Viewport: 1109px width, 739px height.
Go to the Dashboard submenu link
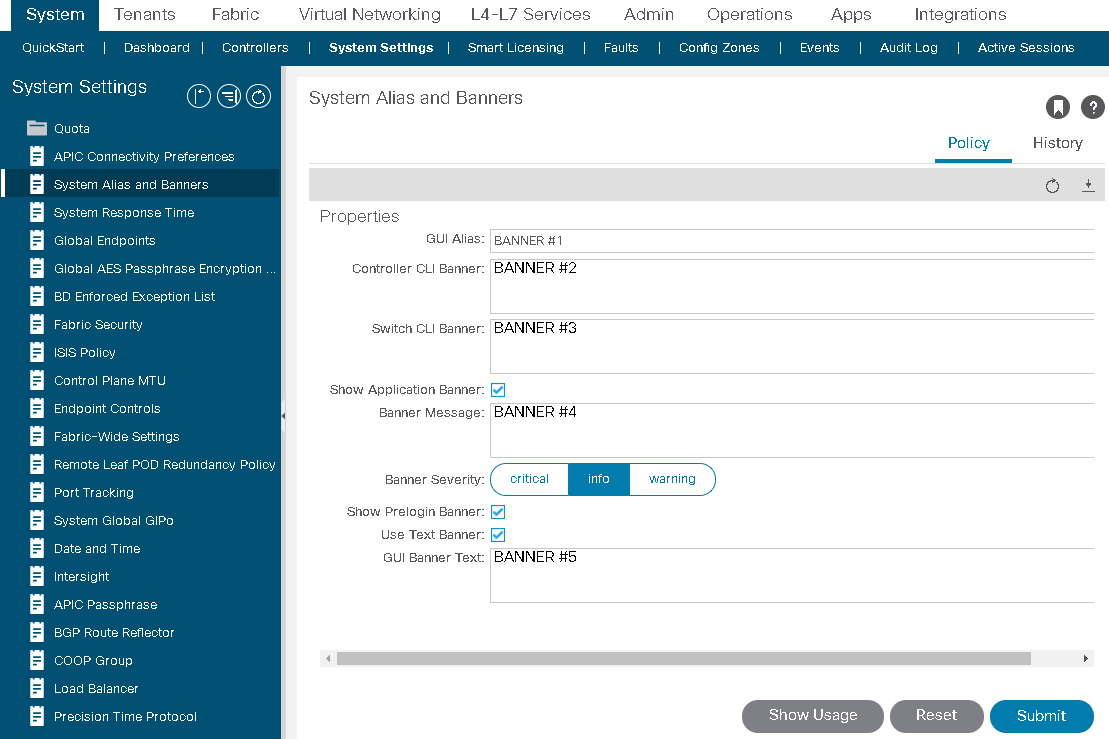click(x=156, y=47)
